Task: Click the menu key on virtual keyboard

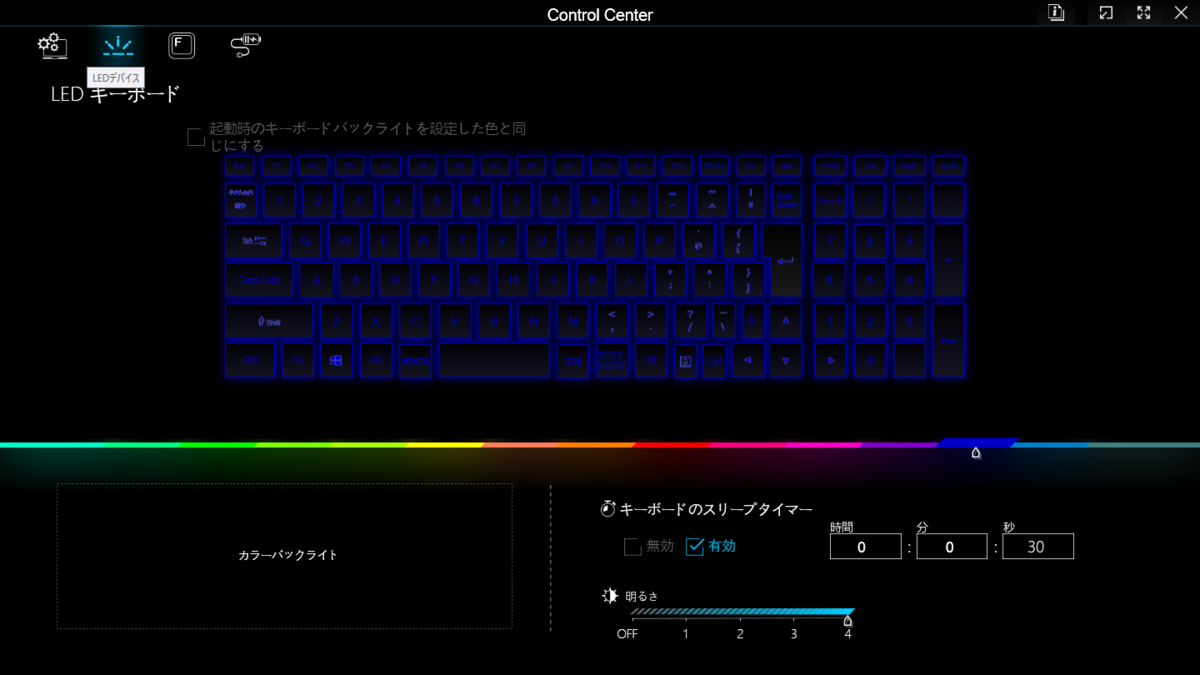Action: click(685, 361)
